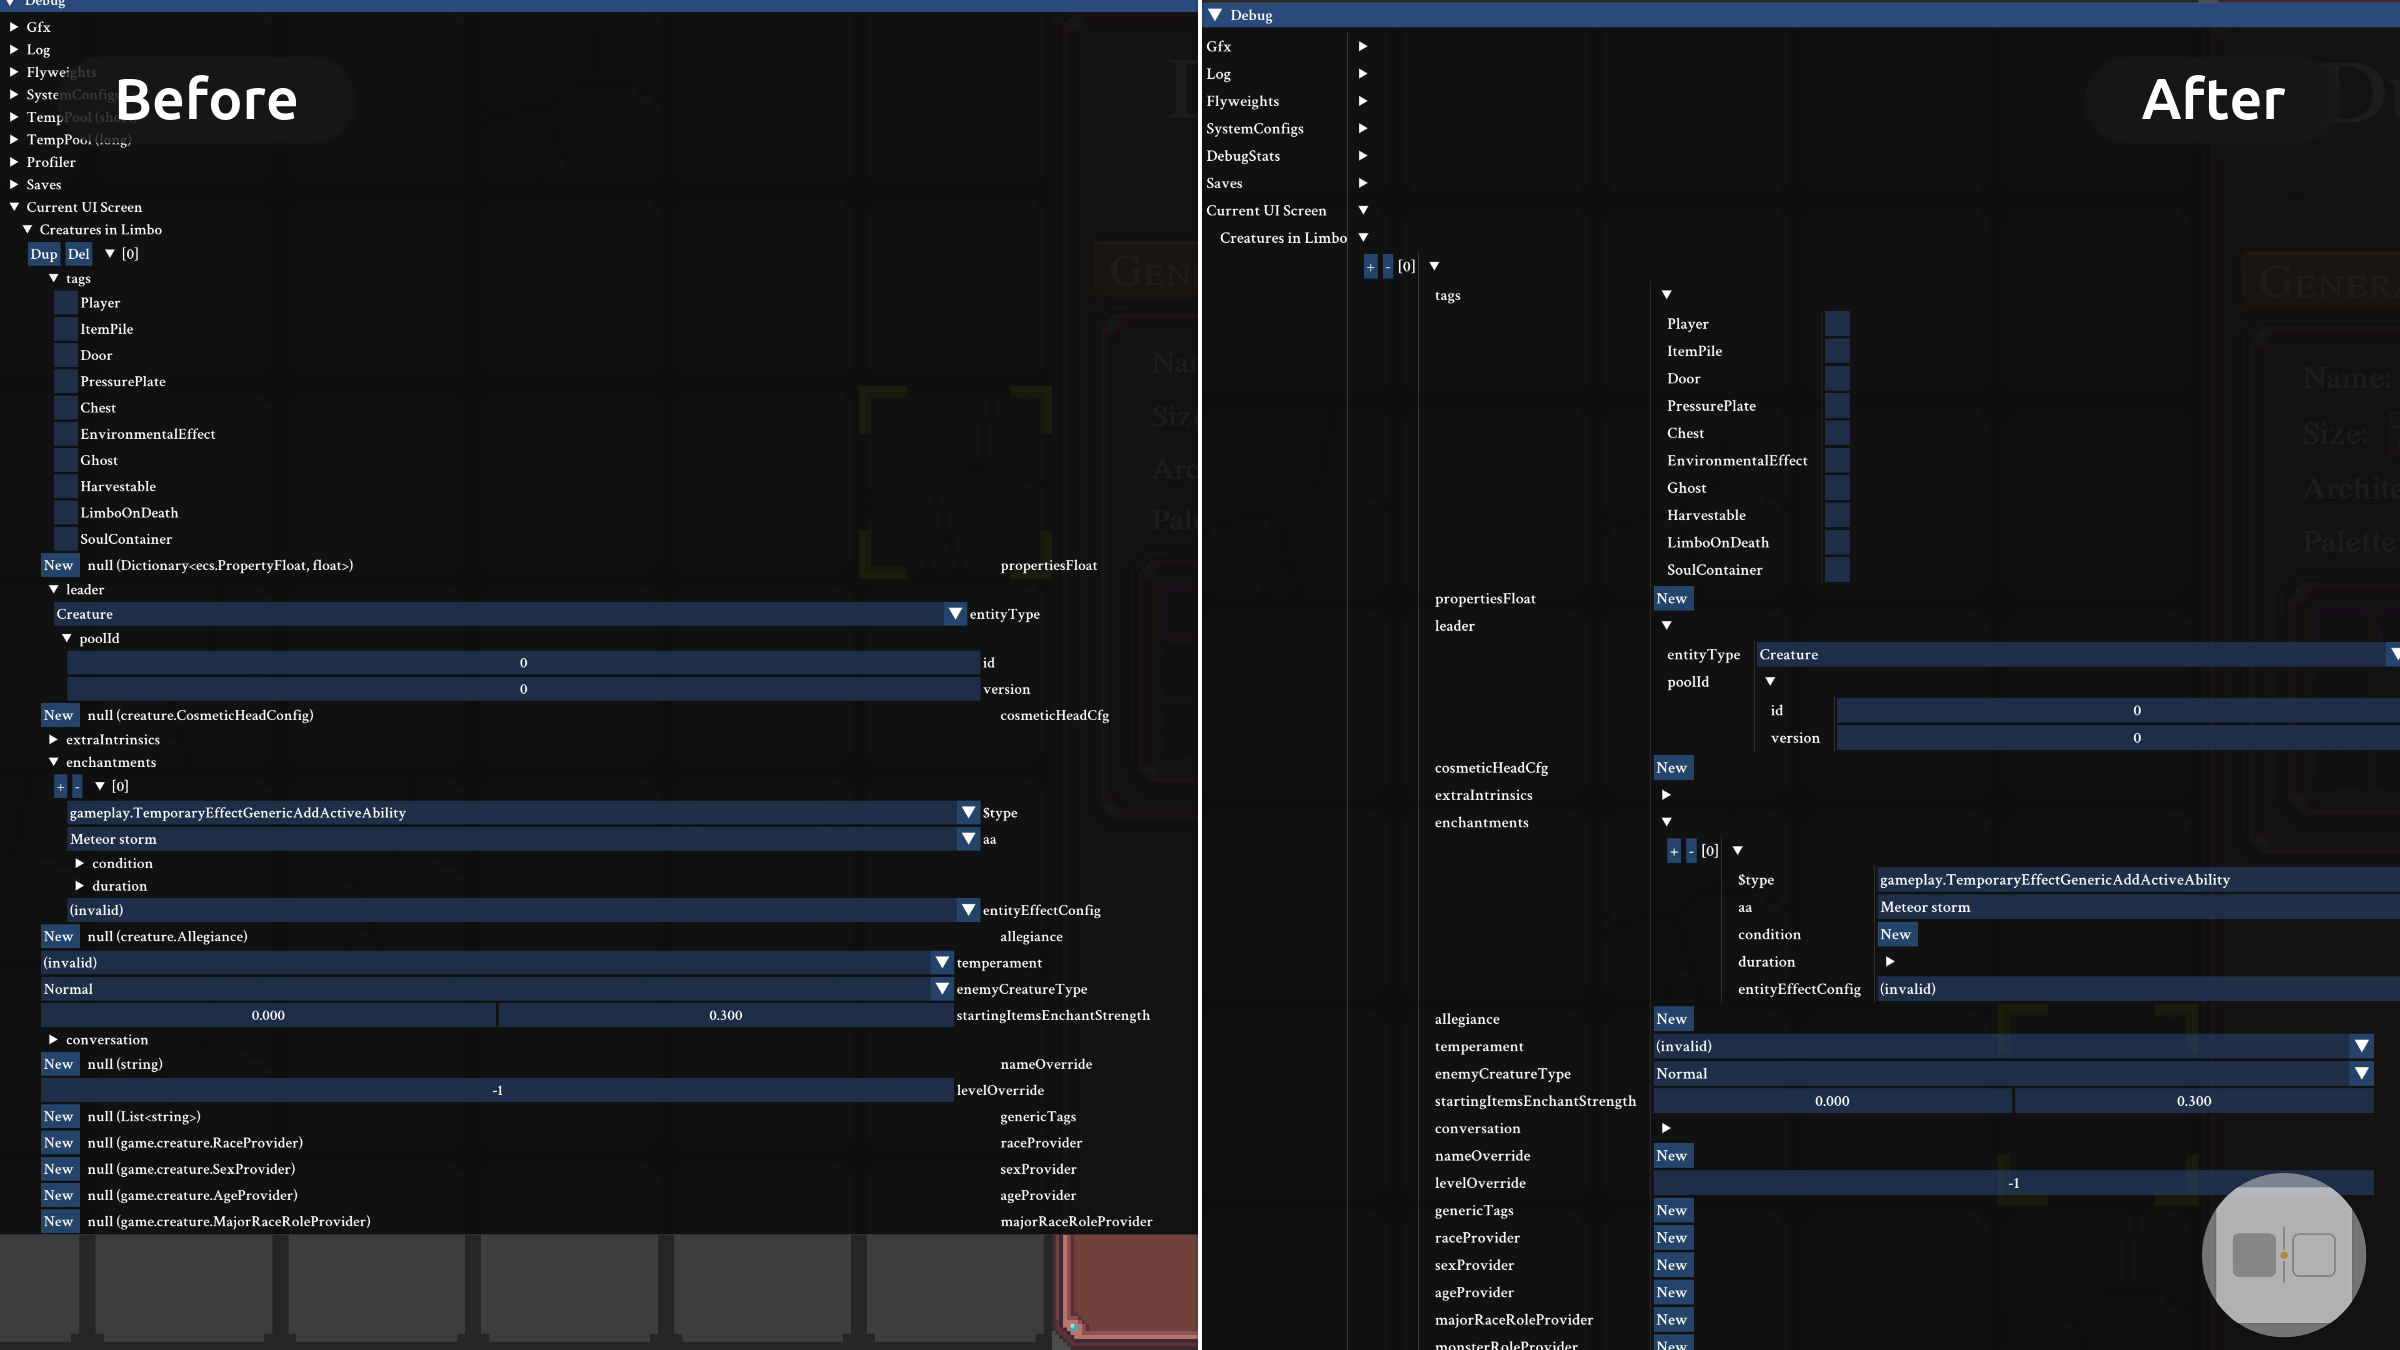Collapse Creatures in Limbo arrow in After panel
Screen dimensions: 2400x1350
pyautogui.click(x=1363, y=238)
